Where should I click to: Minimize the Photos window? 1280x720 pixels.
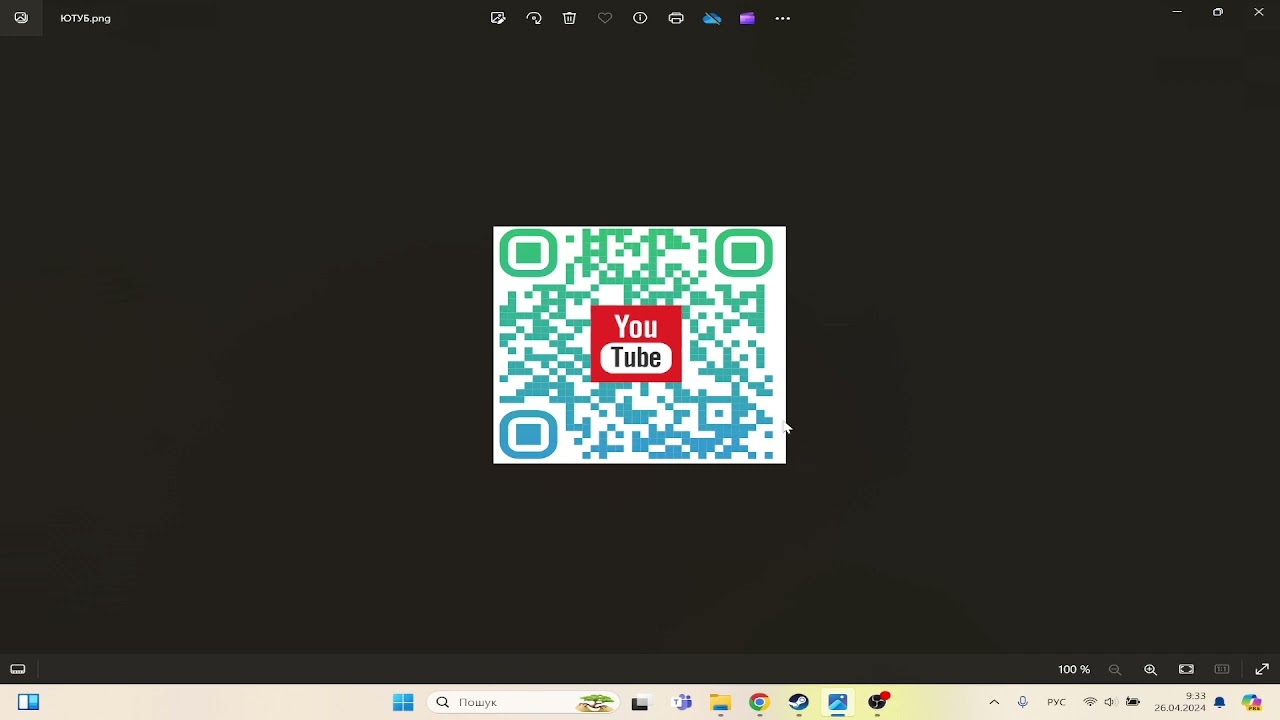1177,12
